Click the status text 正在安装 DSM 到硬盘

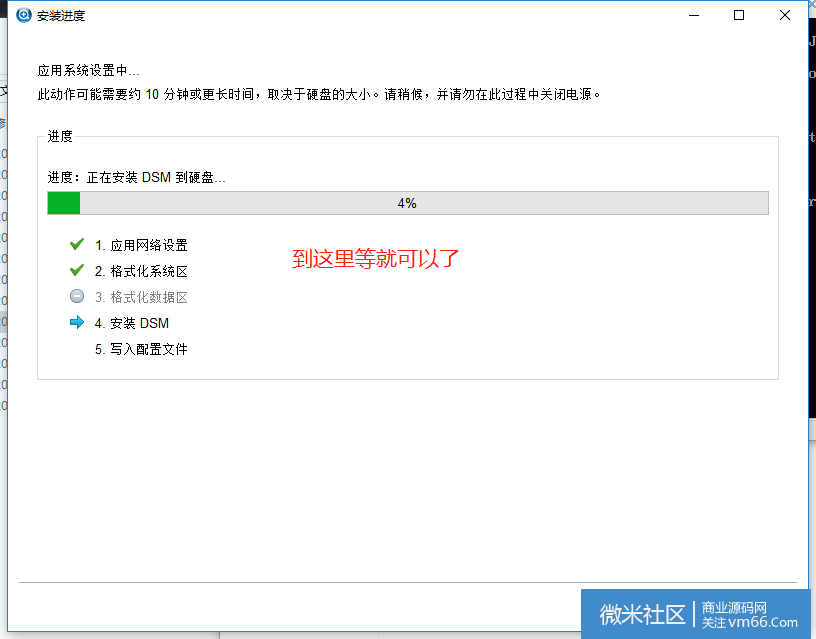point(156,177)
